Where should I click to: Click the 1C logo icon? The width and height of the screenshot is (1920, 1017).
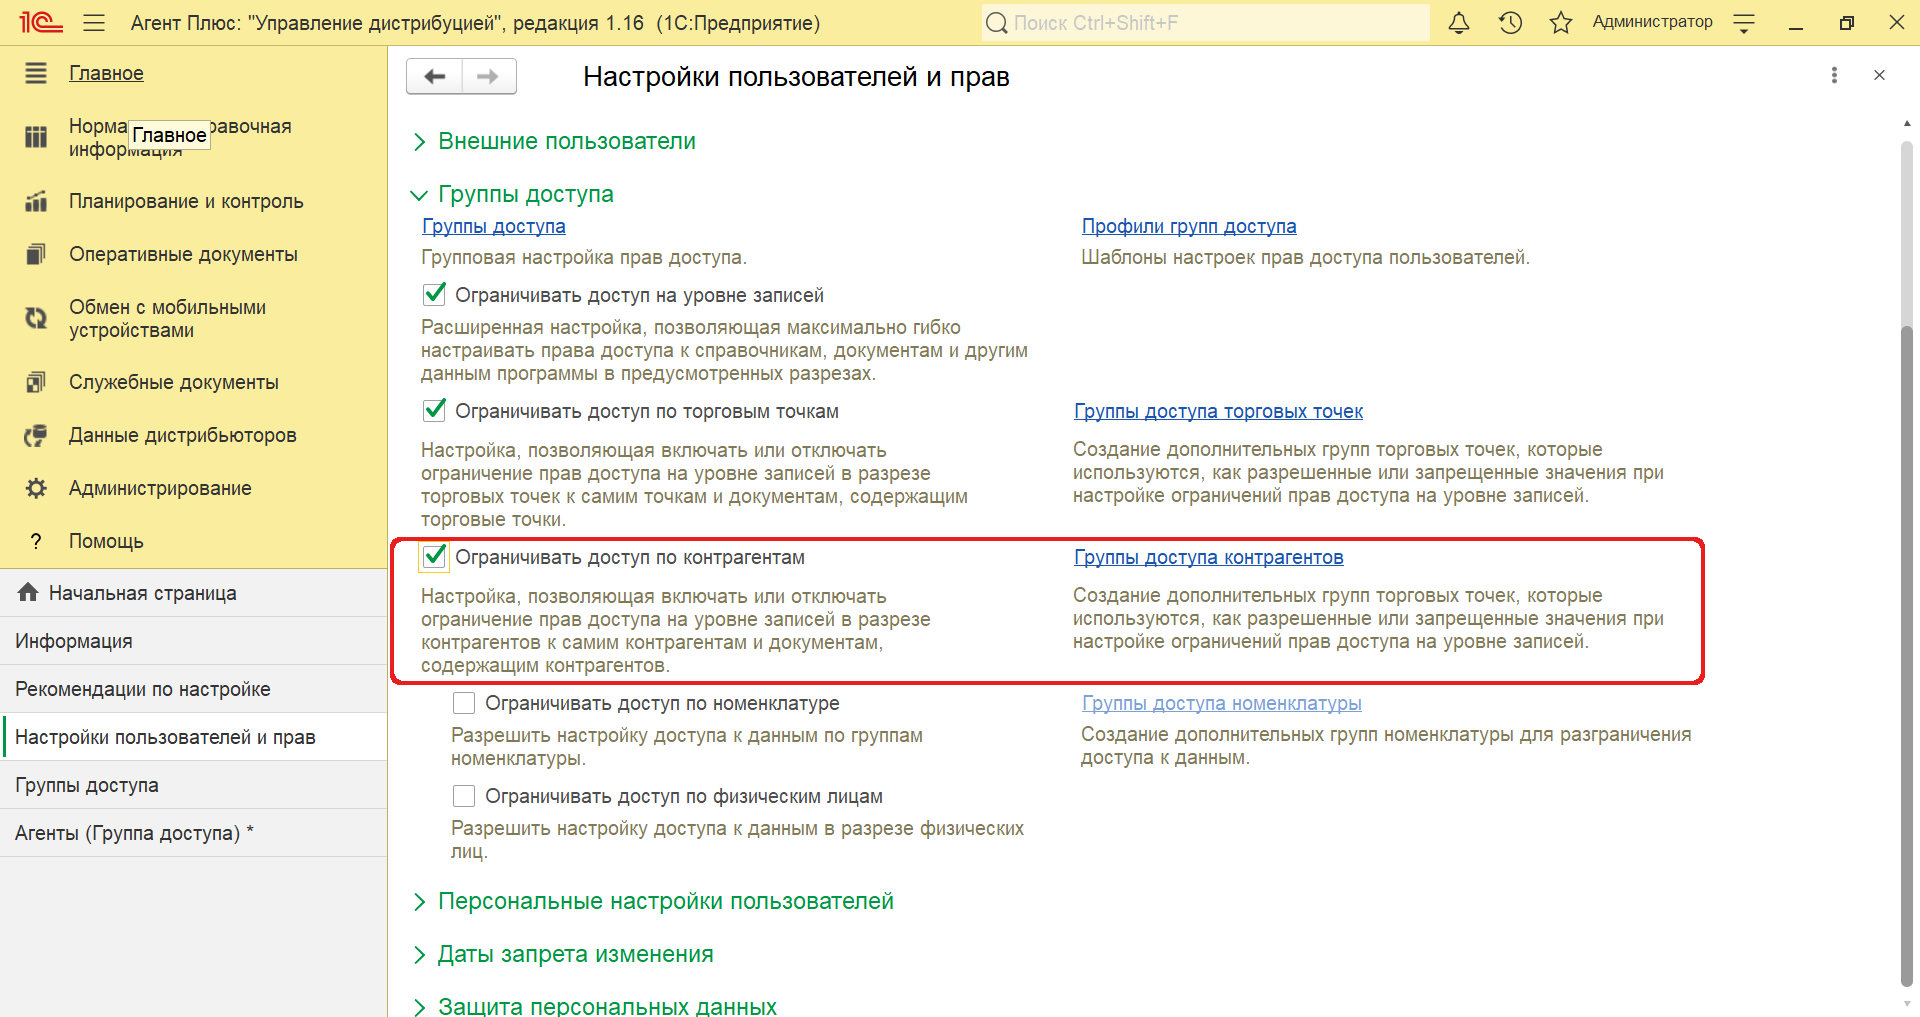tap(41, 22)
